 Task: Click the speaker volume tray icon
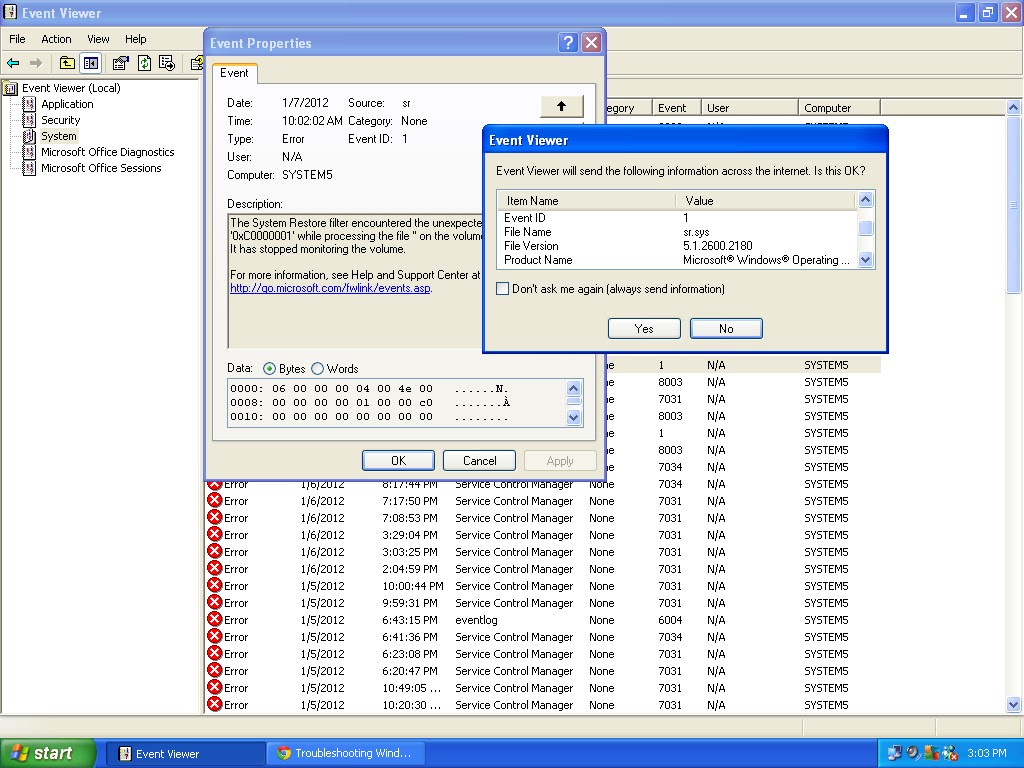coord(913,753)
